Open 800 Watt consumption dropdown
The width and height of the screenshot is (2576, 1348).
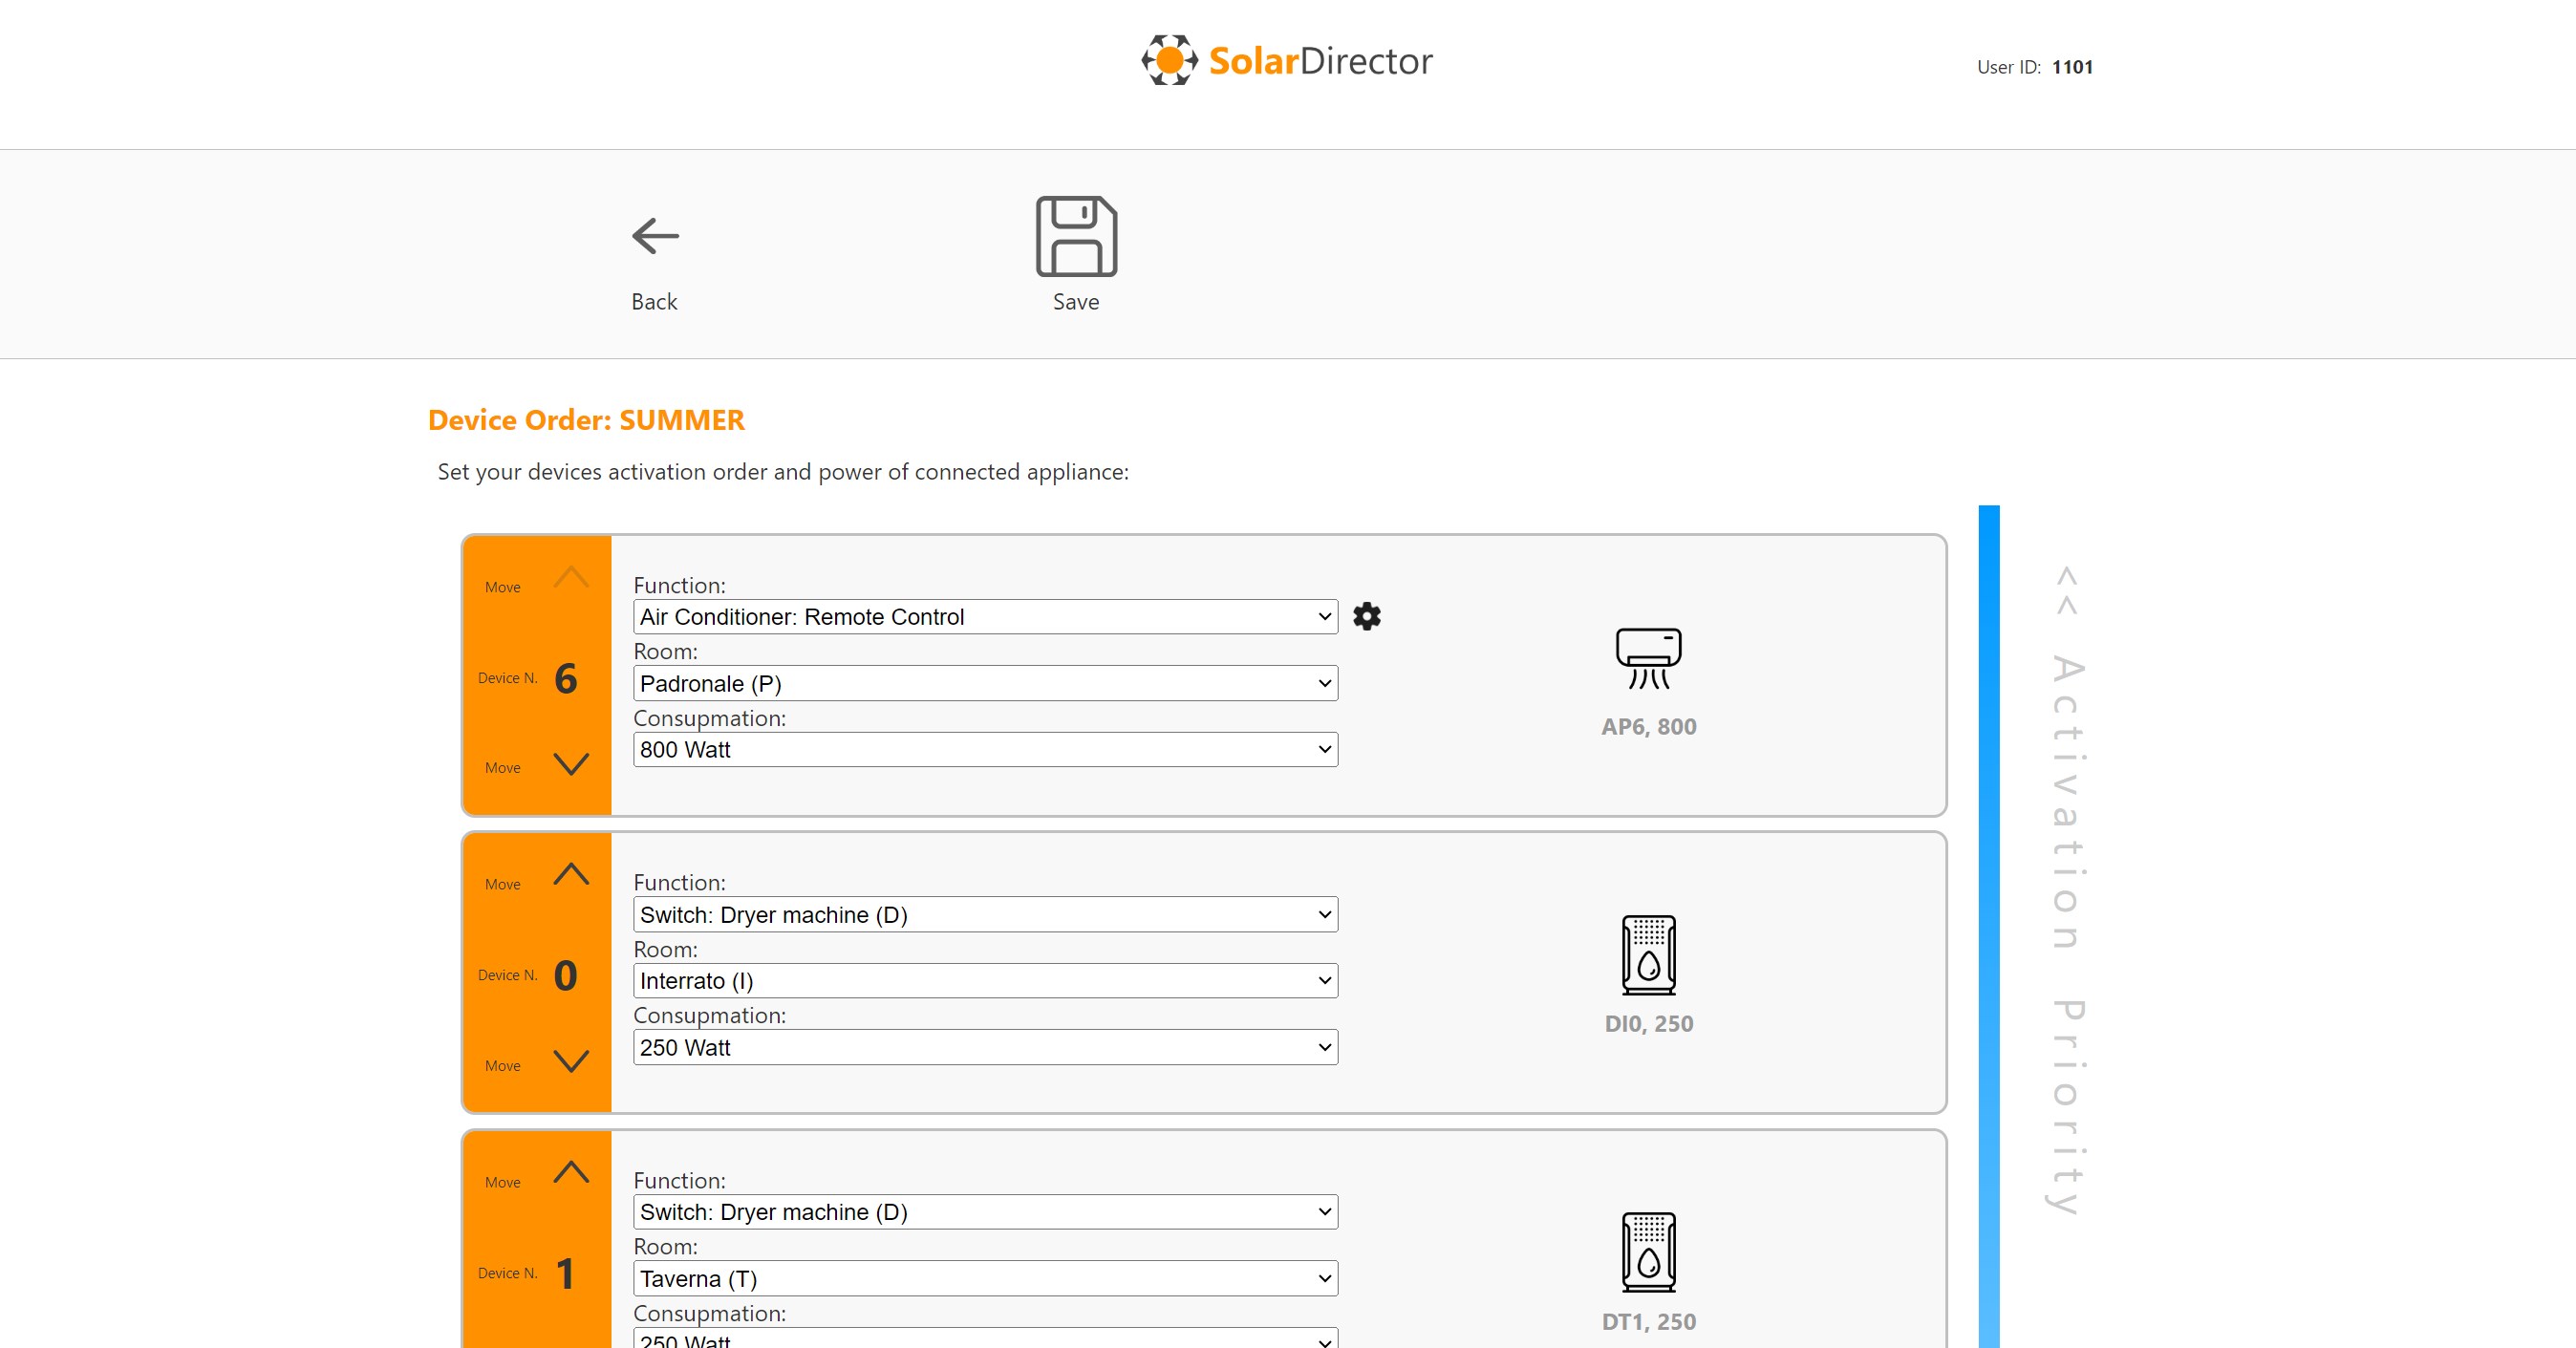click(x=985, y=750)
